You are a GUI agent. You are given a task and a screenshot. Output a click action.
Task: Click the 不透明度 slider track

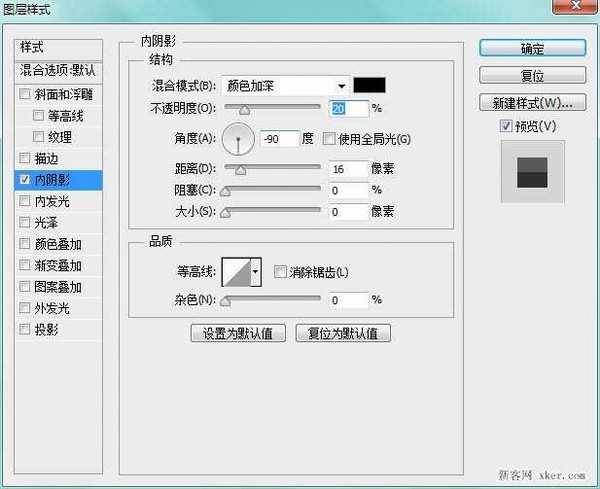pyautogui.click(x=272, y=107)
